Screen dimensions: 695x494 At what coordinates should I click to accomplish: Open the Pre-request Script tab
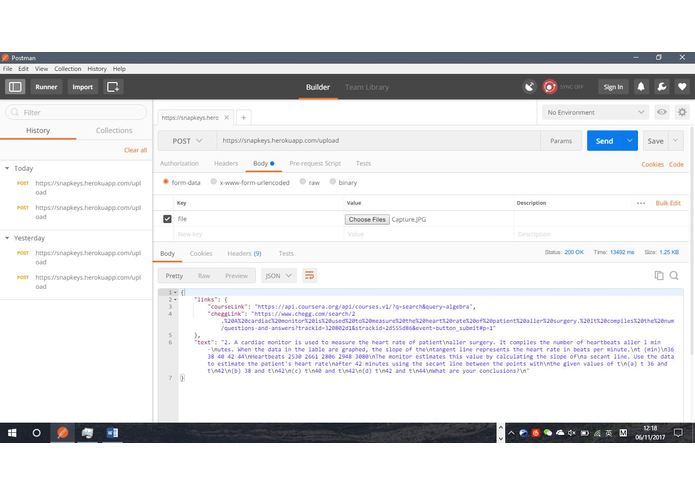[x=315, y=163]
